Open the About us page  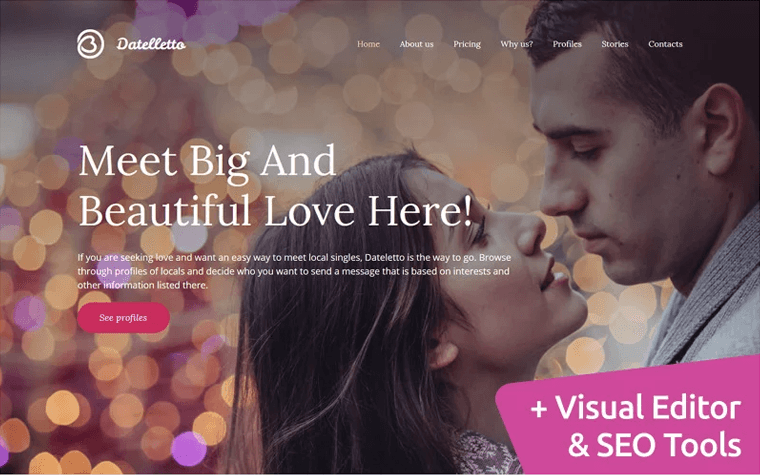coord(416,44)
